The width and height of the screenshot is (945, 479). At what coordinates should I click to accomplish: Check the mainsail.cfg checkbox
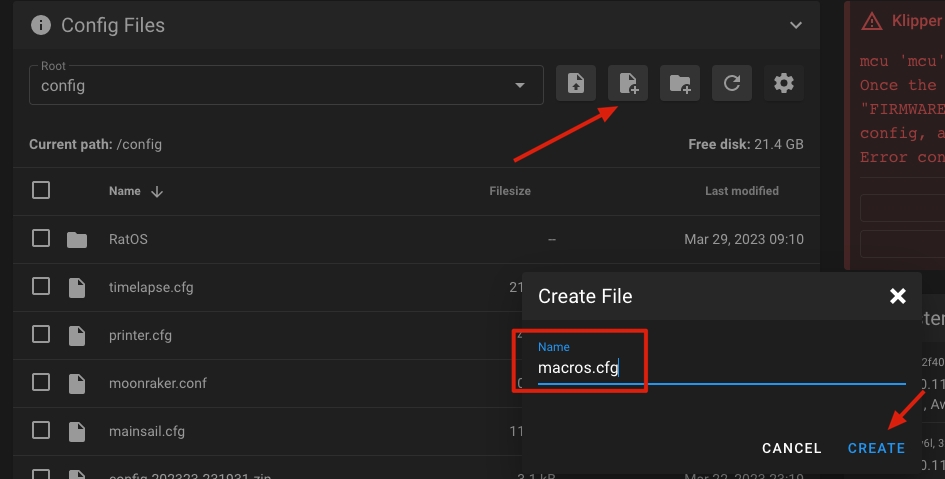coord(41,431)
